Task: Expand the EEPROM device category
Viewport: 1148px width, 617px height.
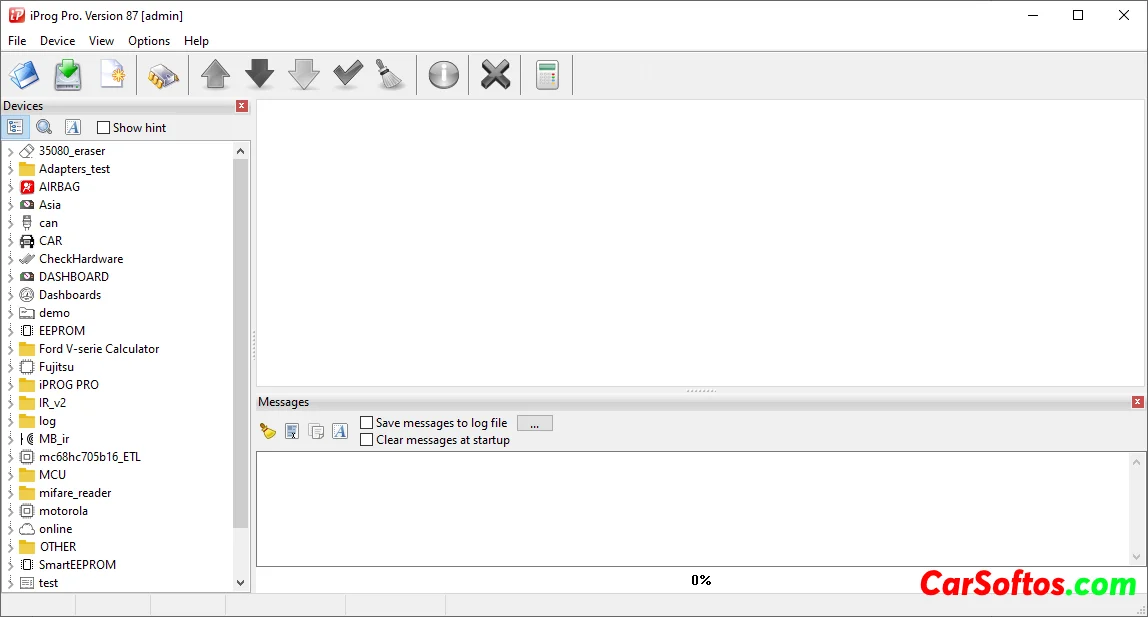Action: 10,331
